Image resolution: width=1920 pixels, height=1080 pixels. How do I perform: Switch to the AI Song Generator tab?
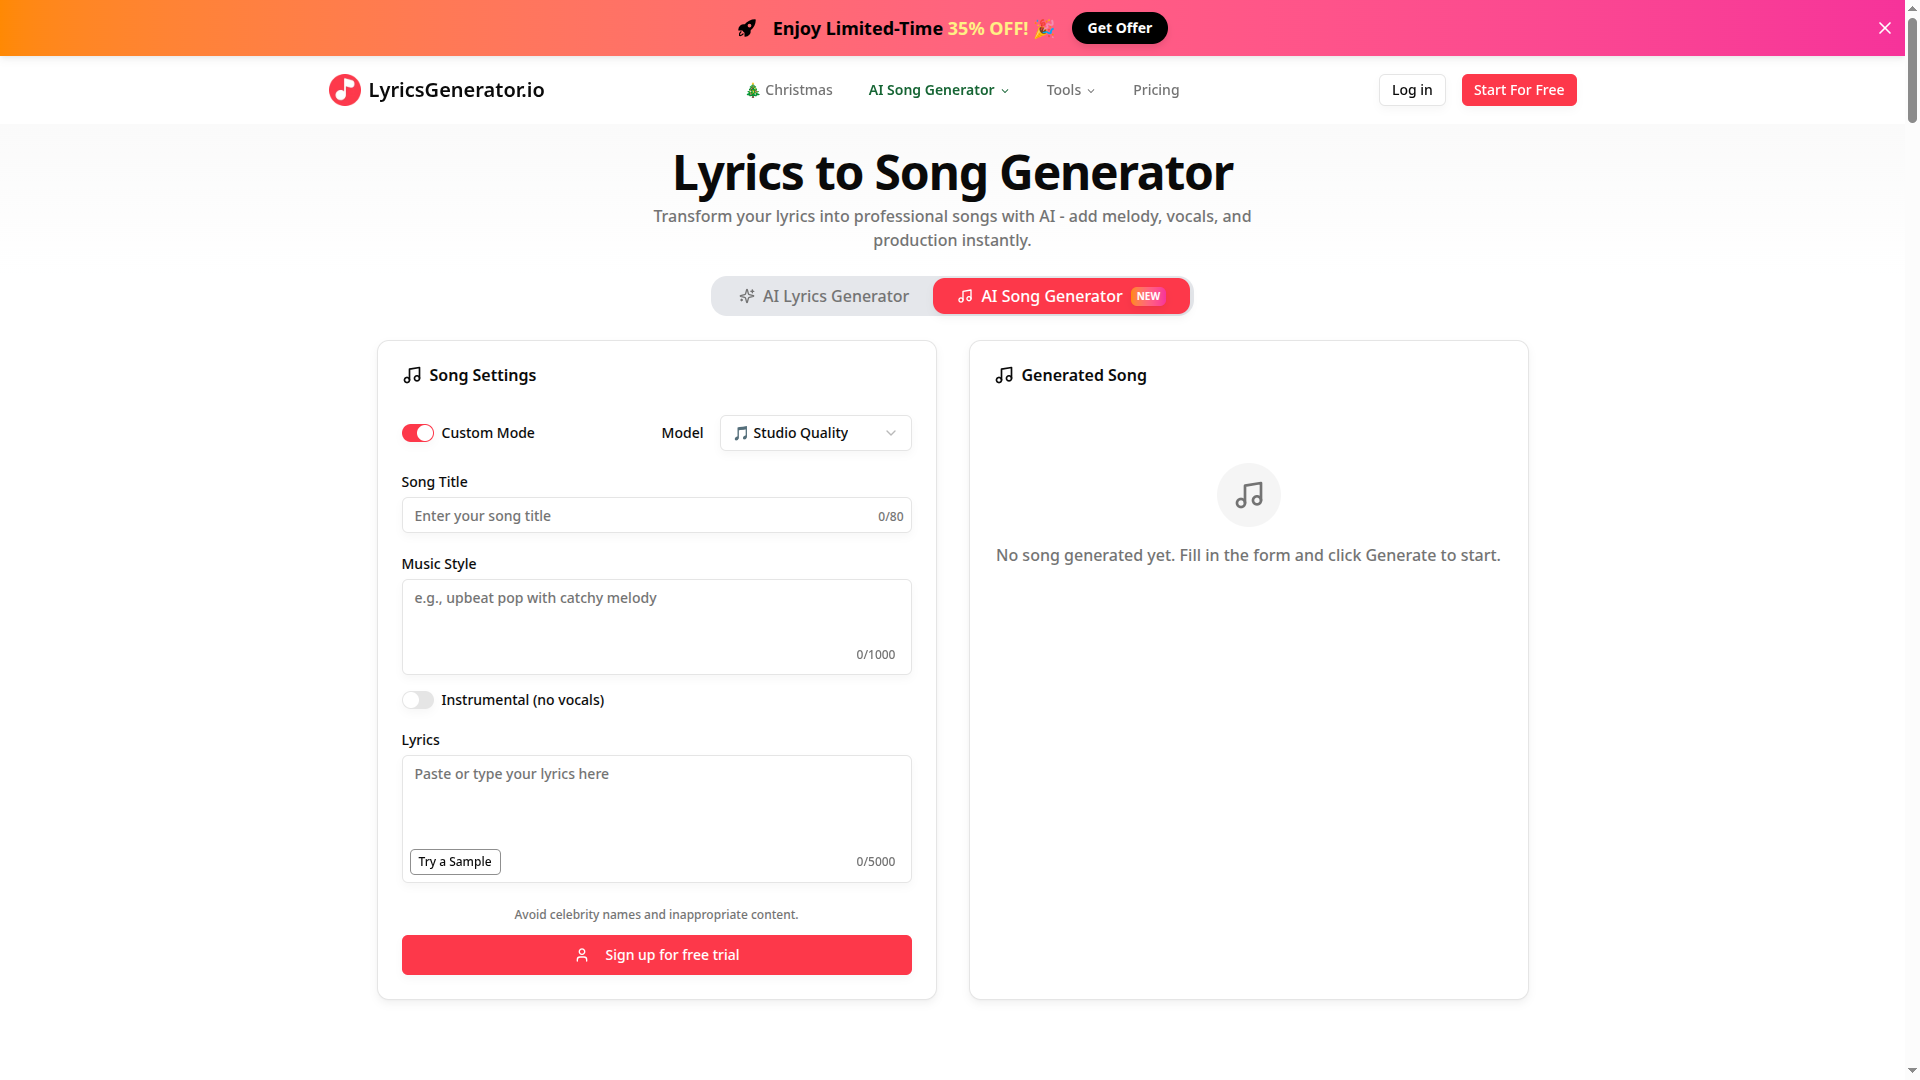pyautogui.click(x=1060, y=296)
